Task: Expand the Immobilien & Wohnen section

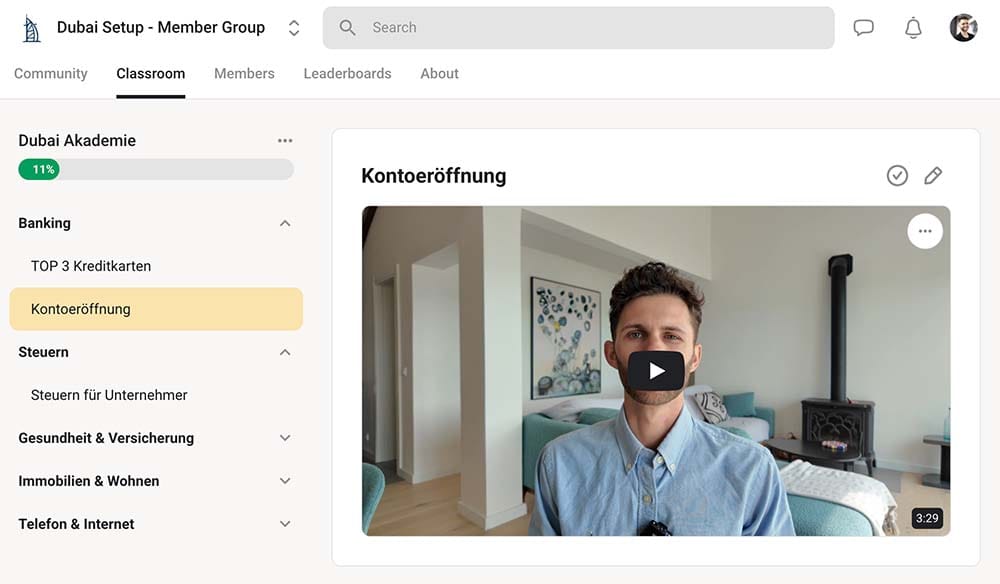Action: pos(285,481)
